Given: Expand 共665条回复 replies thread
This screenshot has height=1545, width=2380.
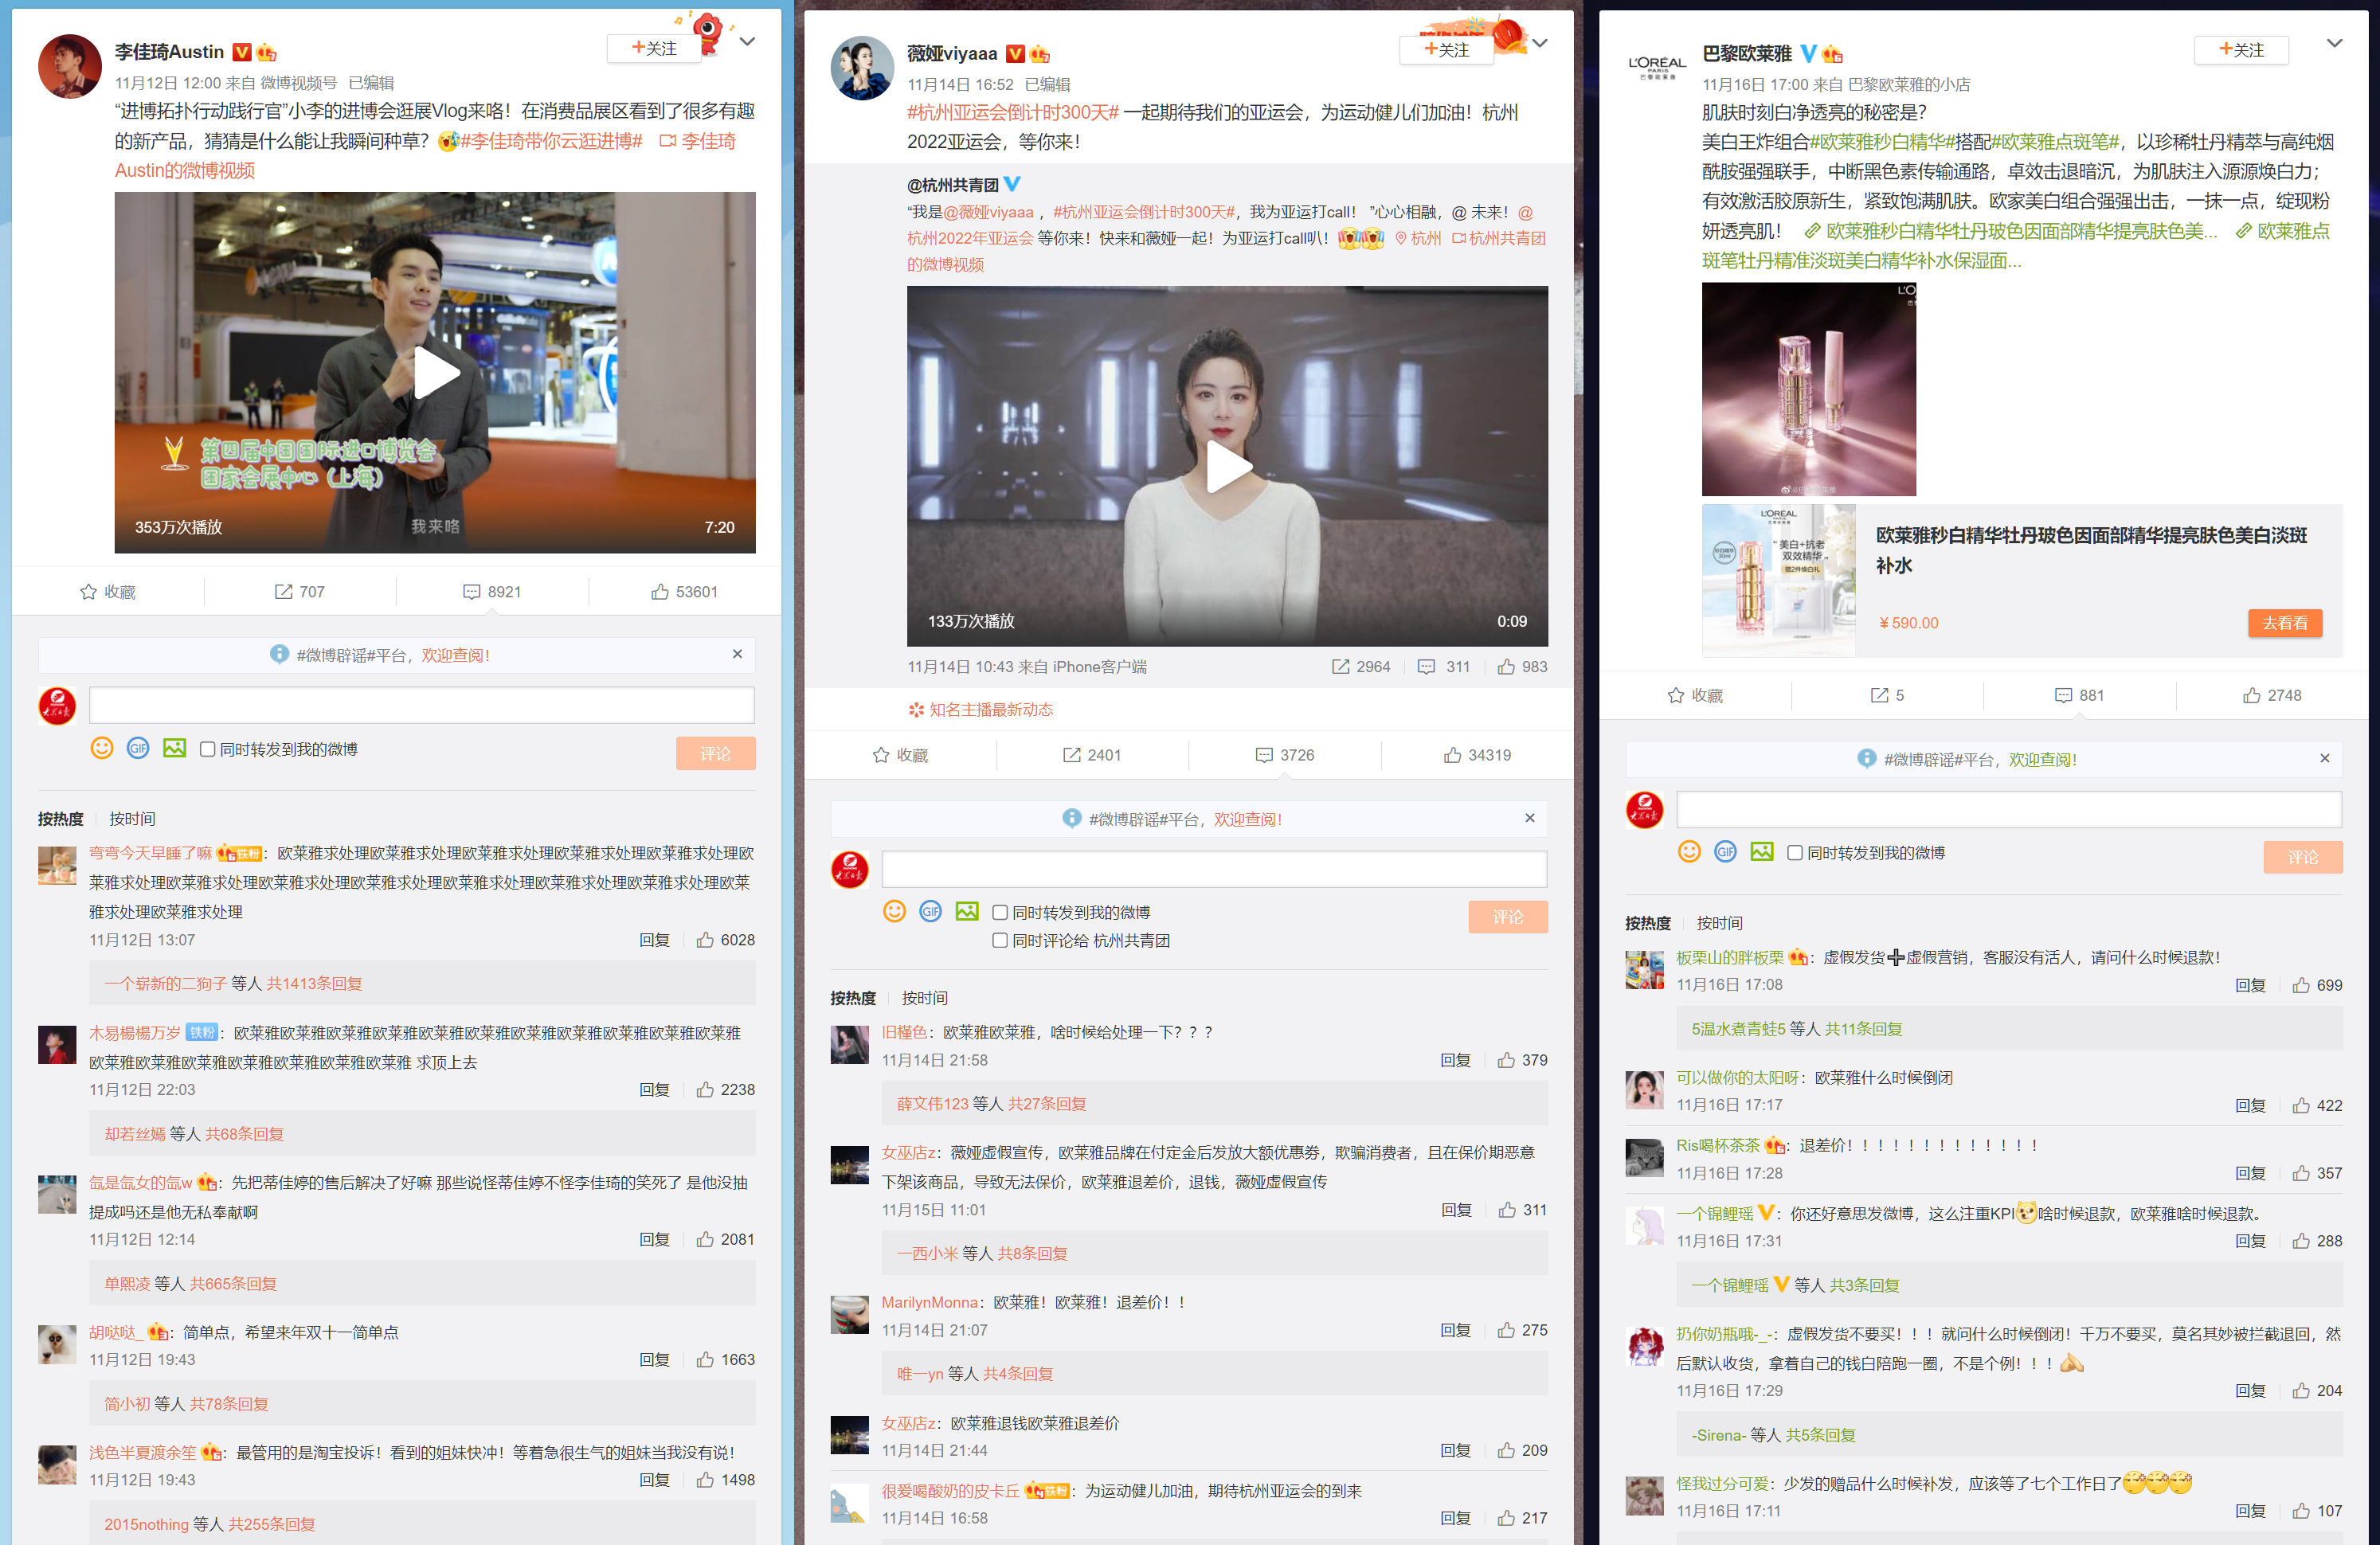Looking at the screenshot, I should coord(233,1284).
